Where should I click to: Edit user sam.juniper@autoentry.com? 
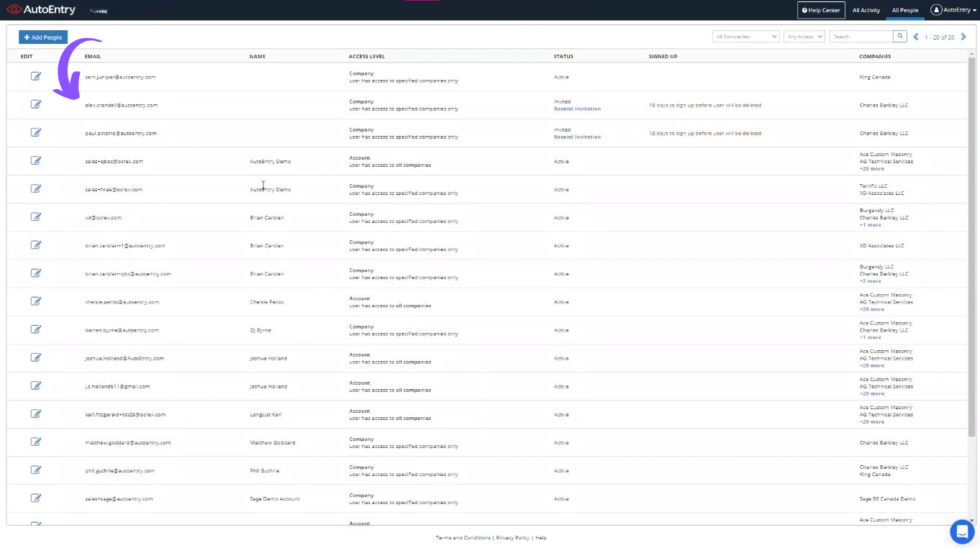pyautogui.click(x=36, y=76)
